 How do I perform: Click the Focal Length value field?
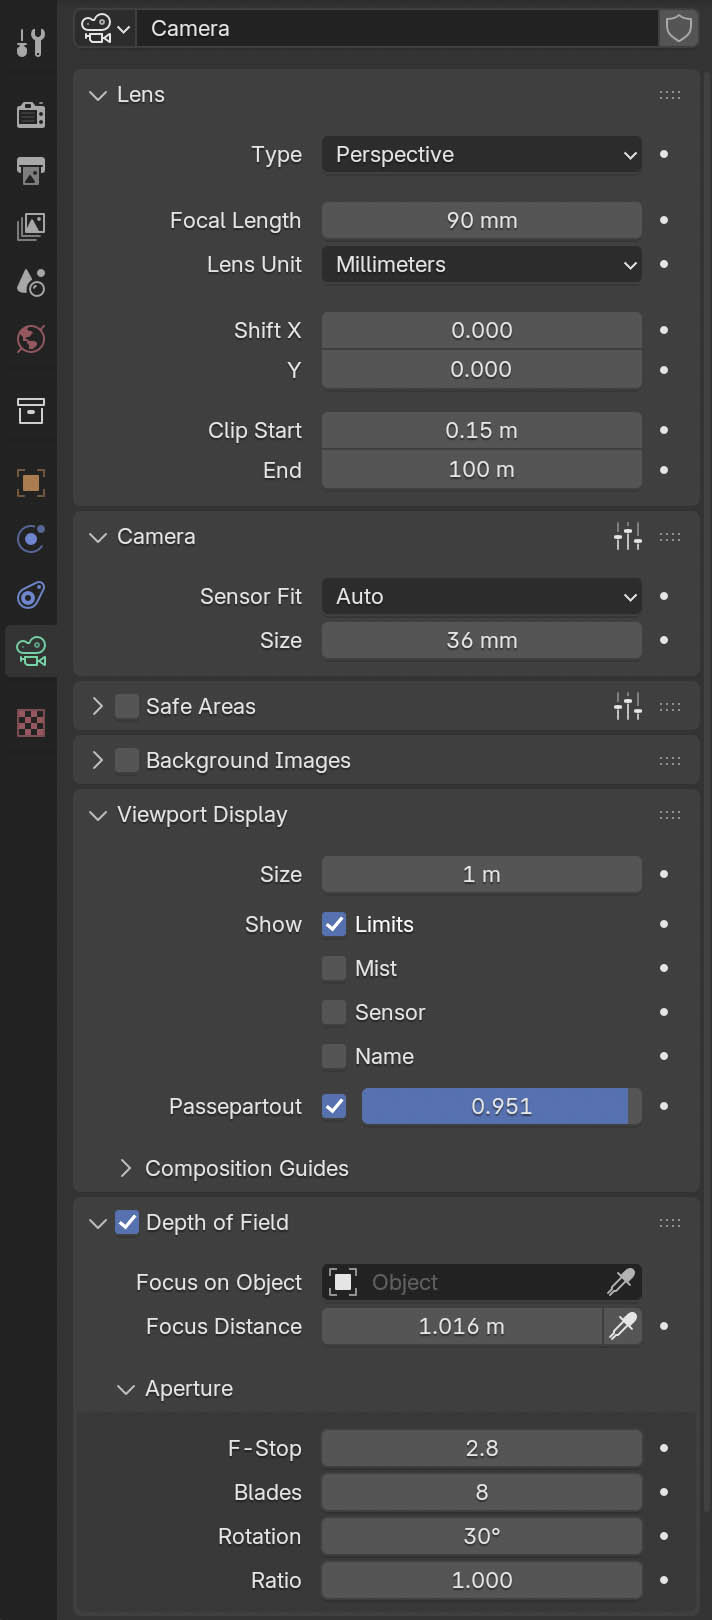pos(481,220)
